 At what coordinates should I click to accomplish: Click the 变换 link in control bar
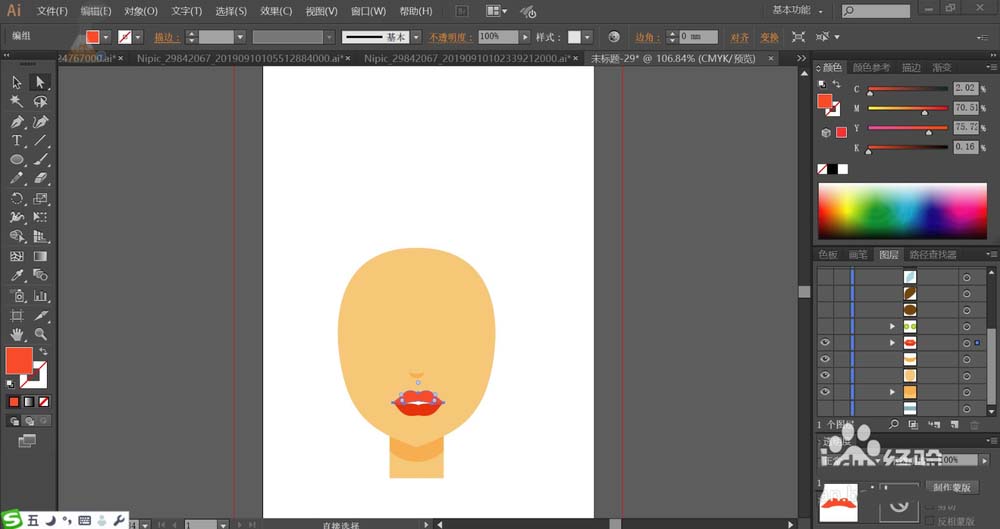pyautogui.click(x=769, y=38)
